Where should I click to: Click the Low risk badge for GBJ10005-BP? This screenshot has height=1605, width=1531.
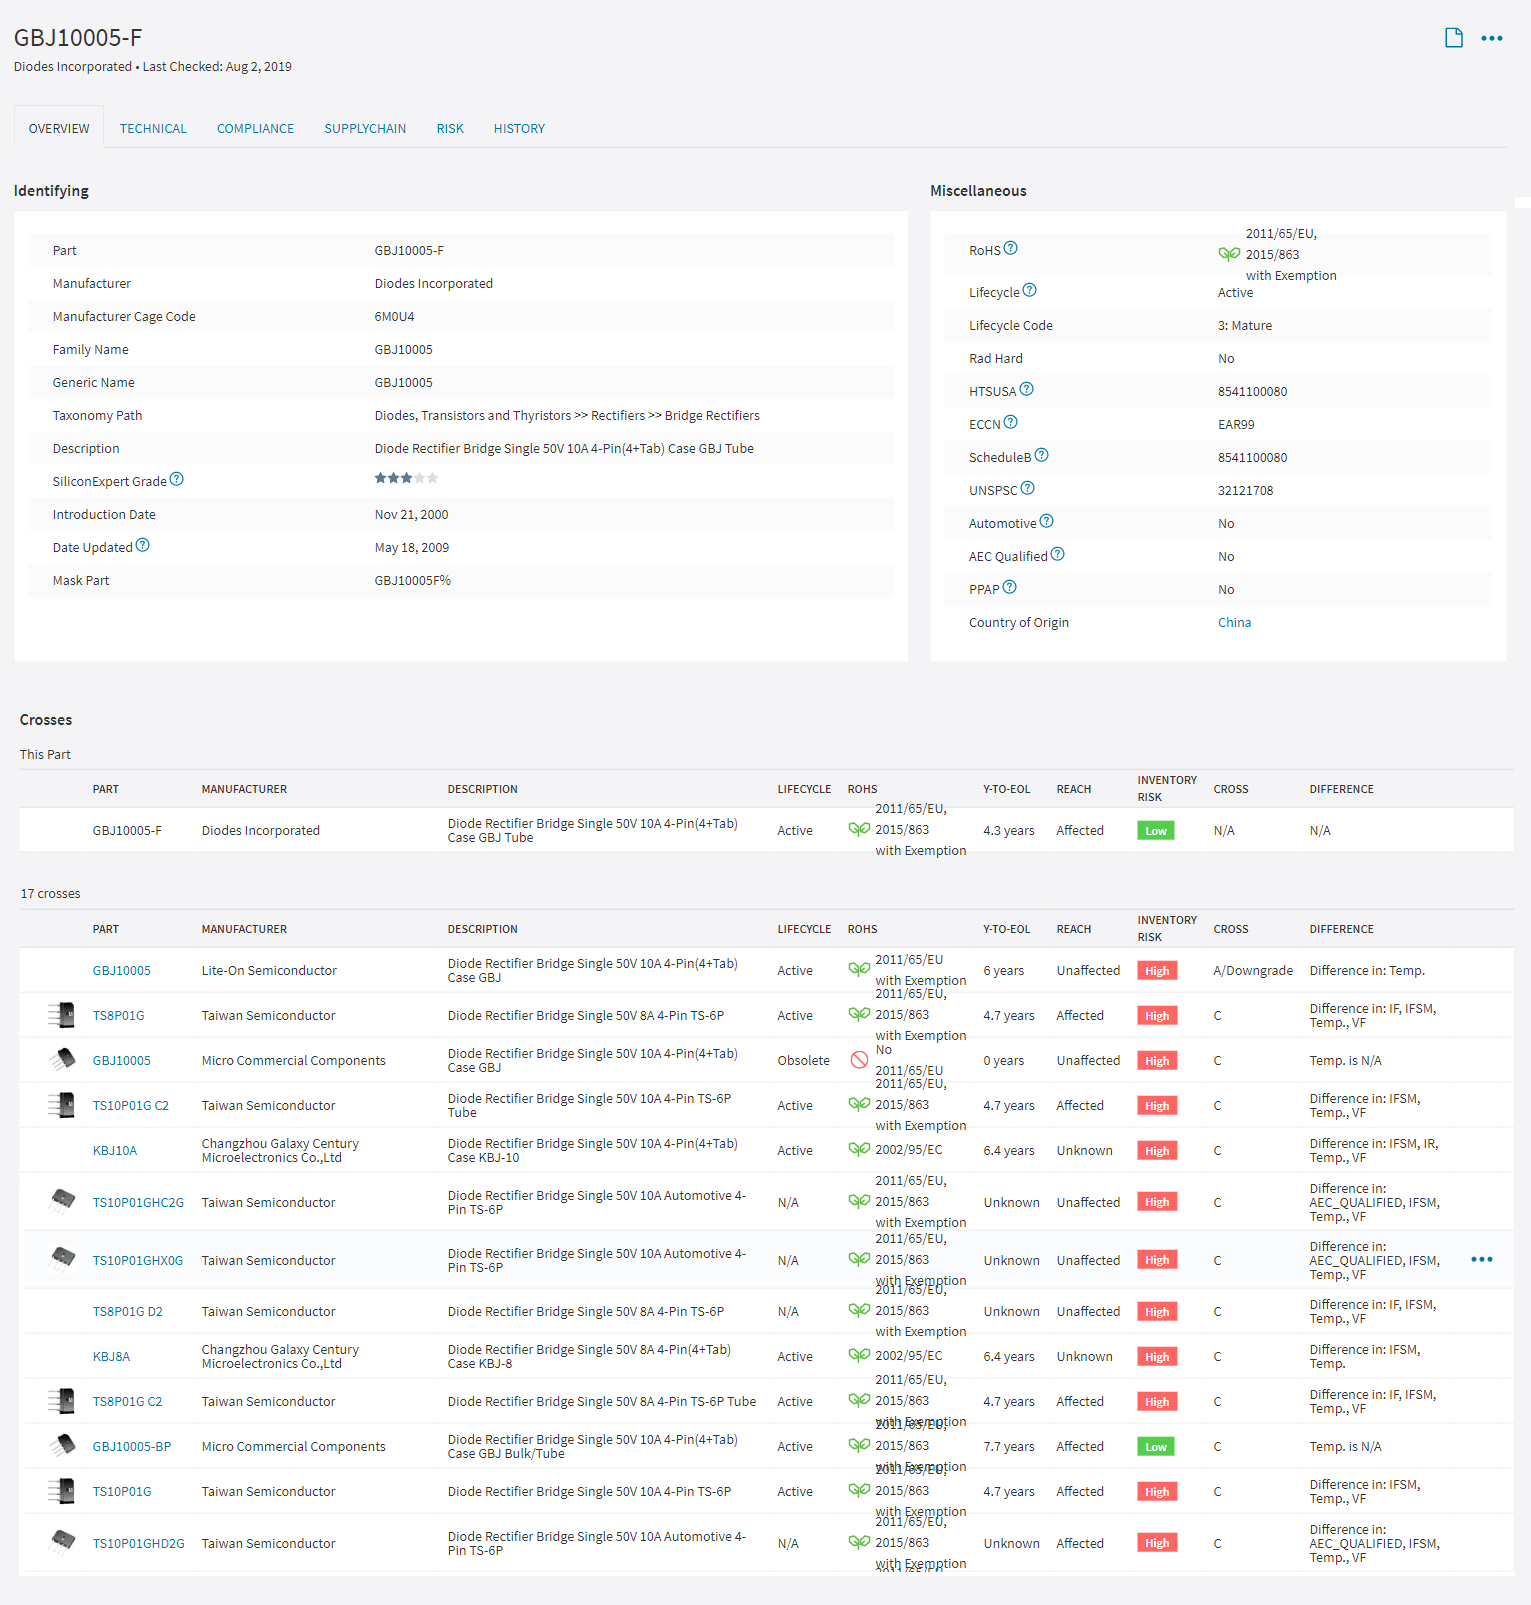1156,1446
